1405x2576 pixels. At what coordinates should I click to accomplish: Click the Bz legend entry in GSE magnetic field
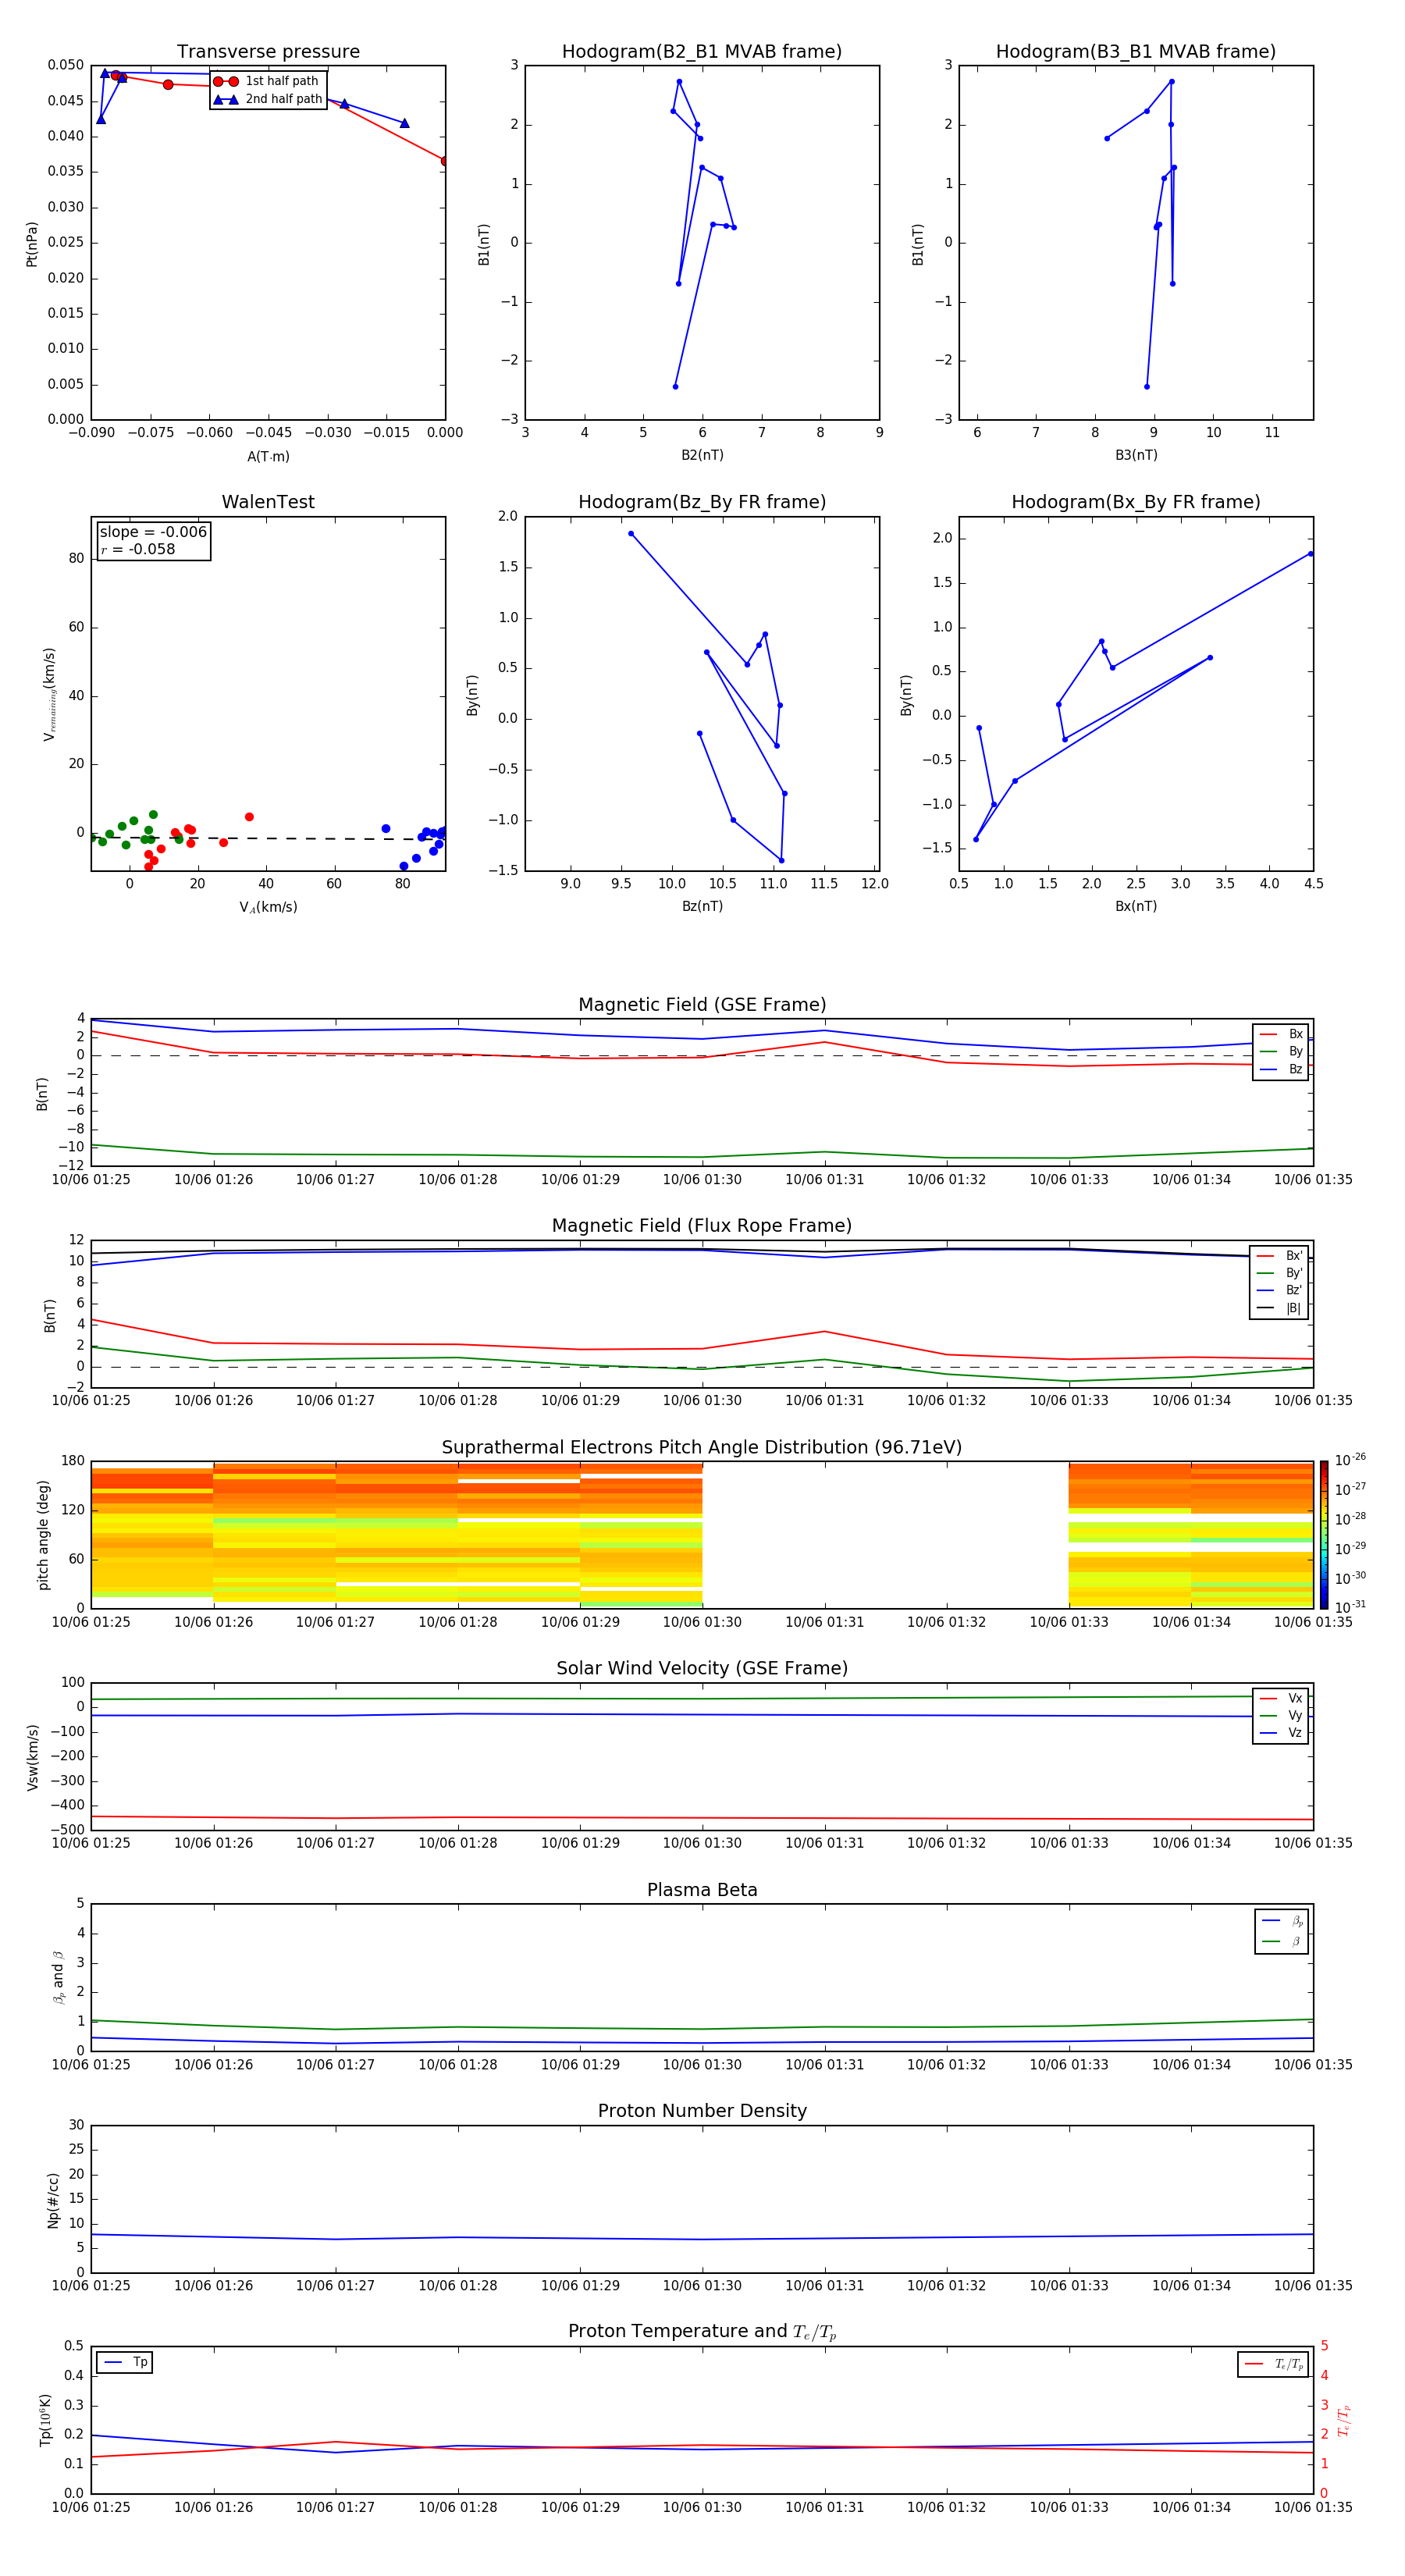1281,1070
